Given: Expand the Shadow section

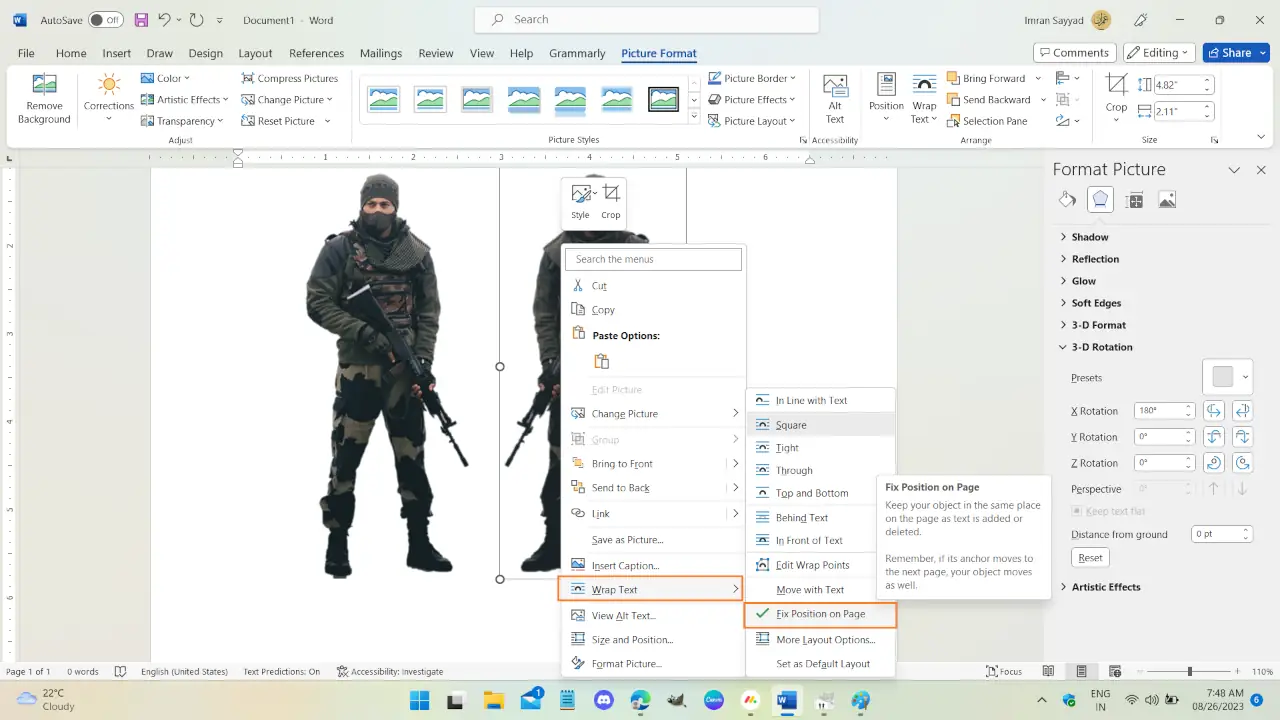Looking at the screenshot, I should coord(1090,237).
